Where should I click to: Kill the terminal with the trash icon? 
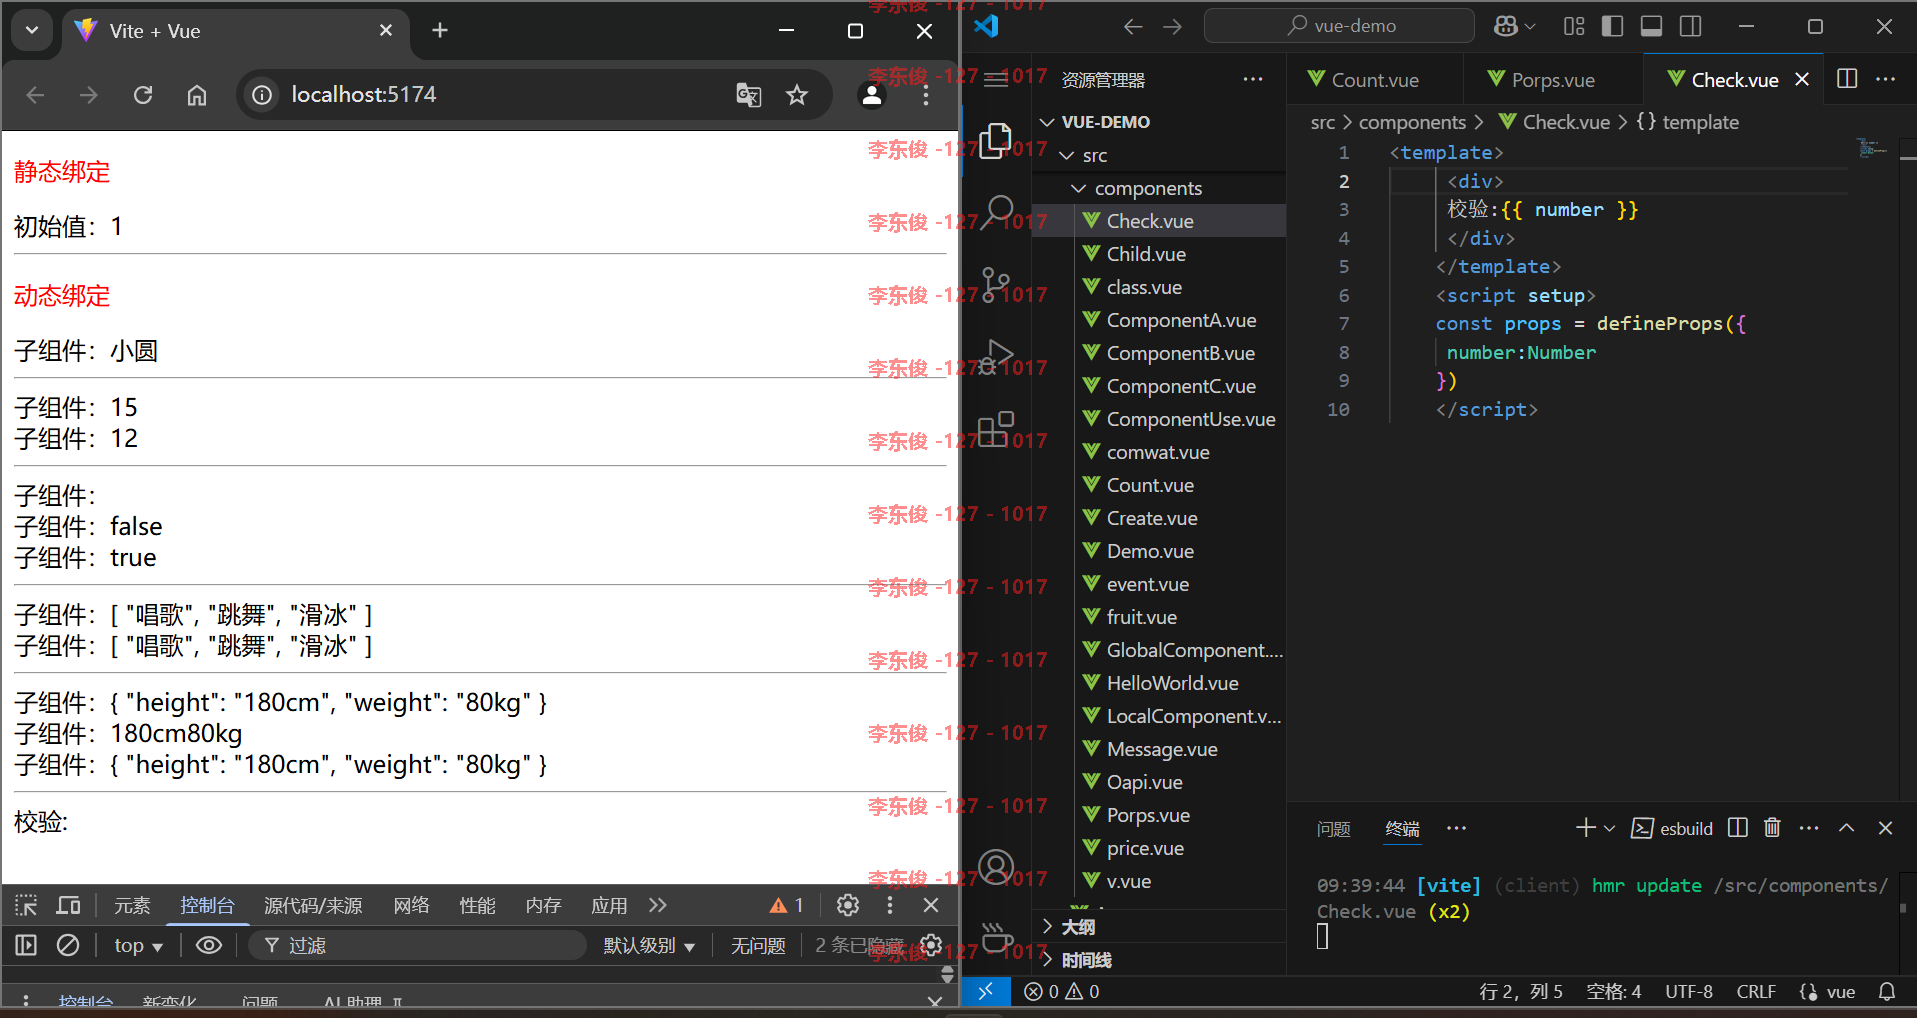(x=1772, y=828)
